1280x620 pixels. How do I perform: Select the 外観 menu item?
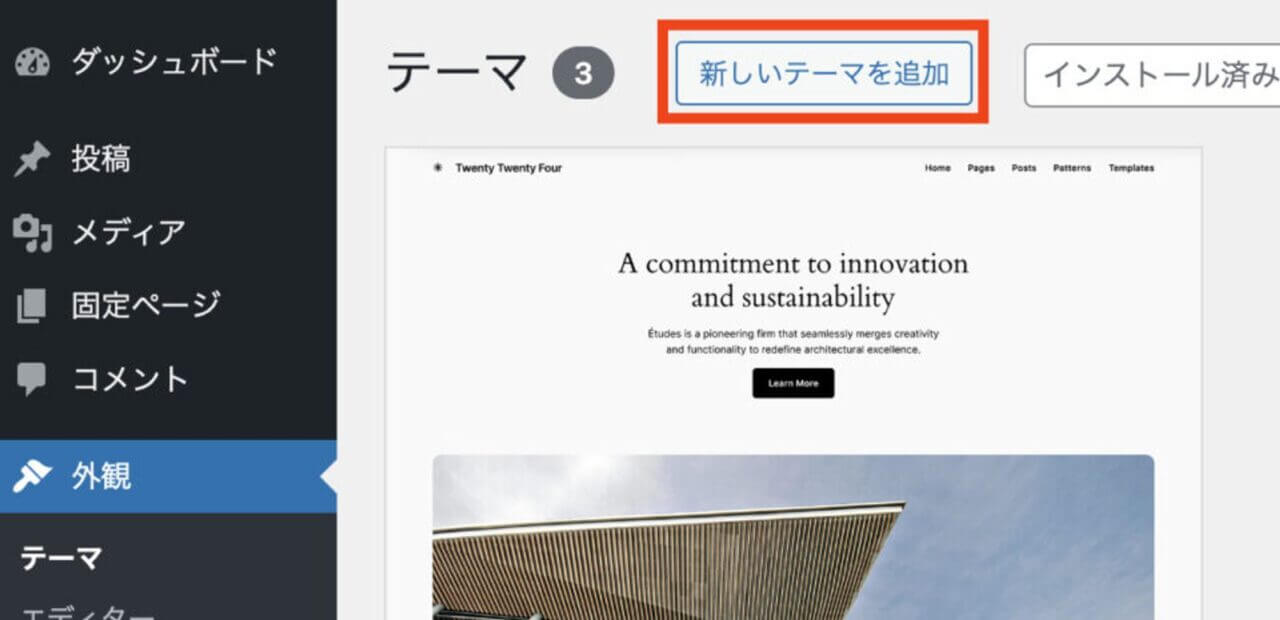[x=168, y=476]
